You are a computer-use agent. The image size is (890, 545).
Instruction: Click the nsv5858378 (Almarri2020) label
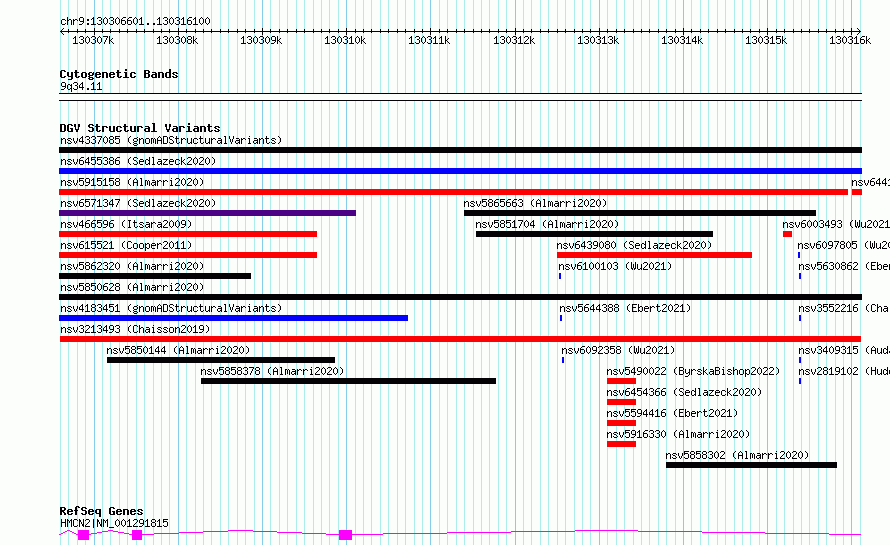click(x=272, y=371)
